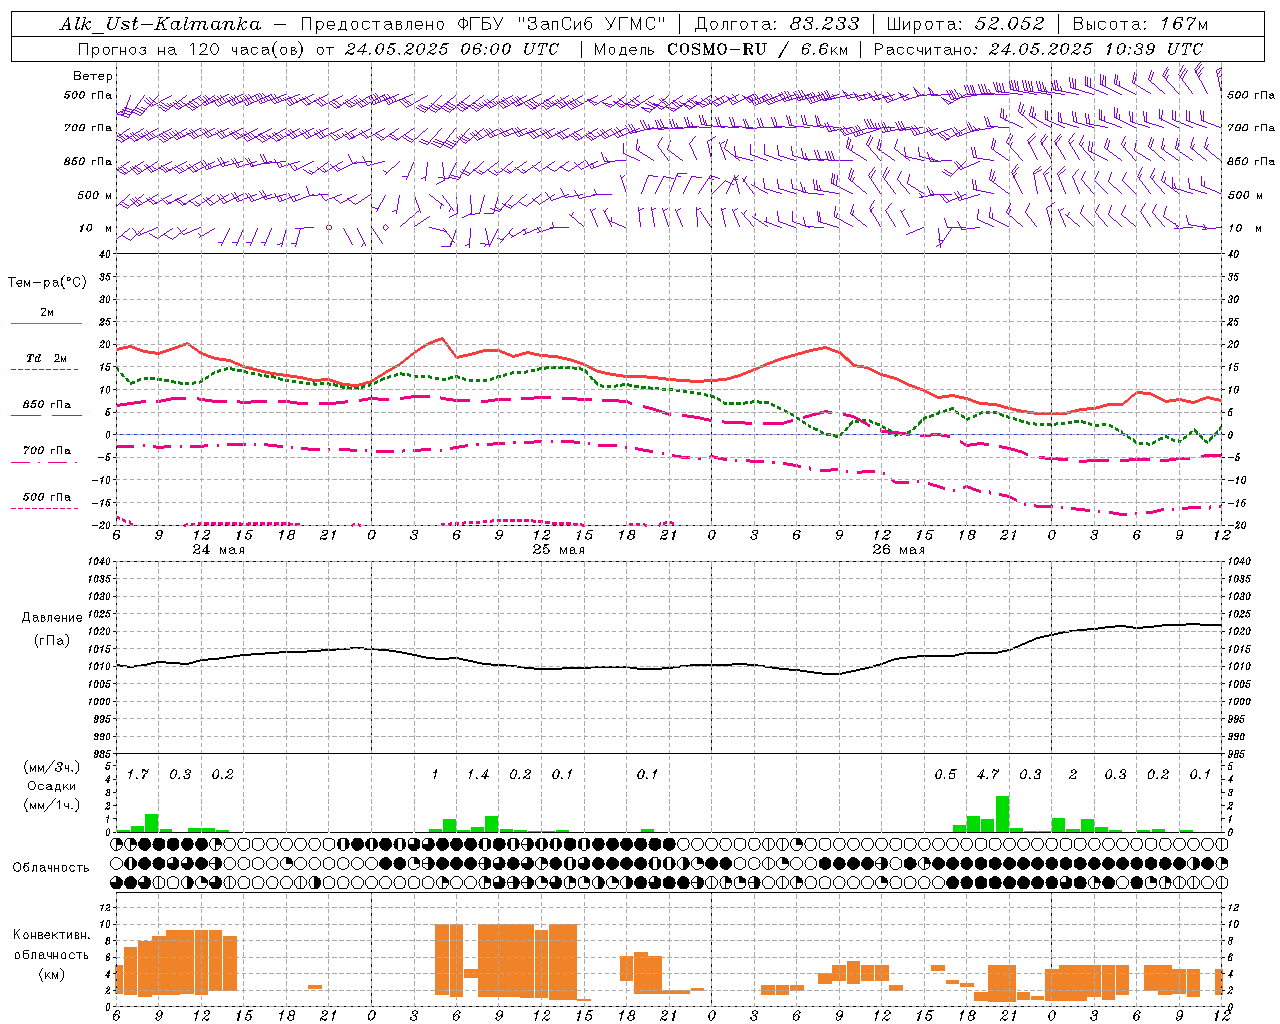The width and height of the screenshot is (1280, 1024).
Task: Click the (км) unit label of convective panel
Action: pos(51,973)
